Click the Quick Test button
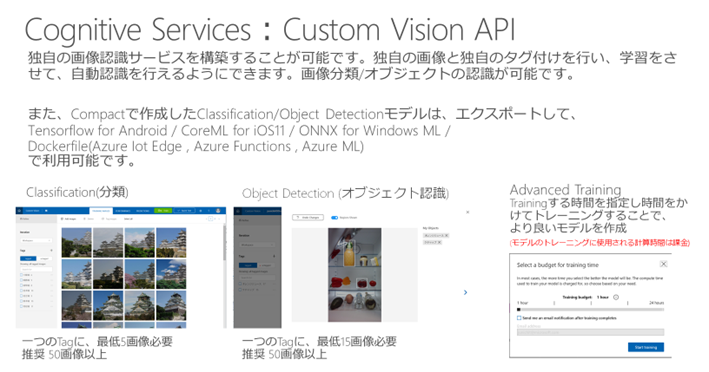 click(x=184, y=211)
